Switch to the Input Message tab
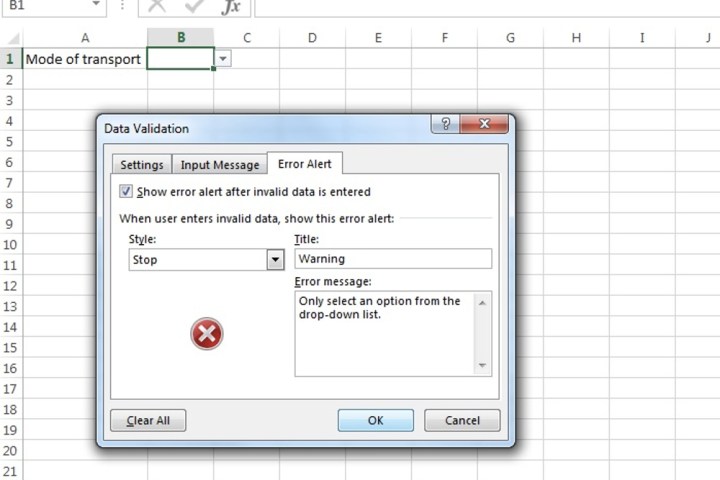Viewport: 720px width, 480px height. pos(219,165)
